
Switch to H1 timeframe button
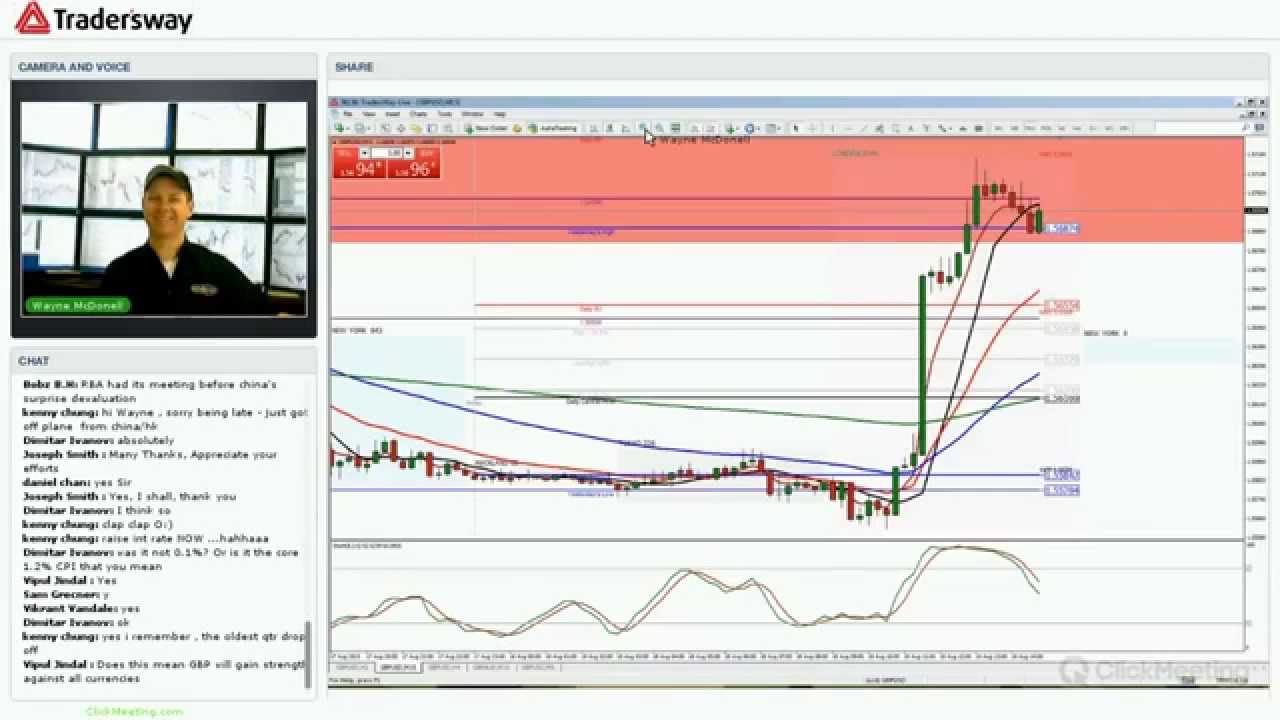click(x=1061, y=128)
